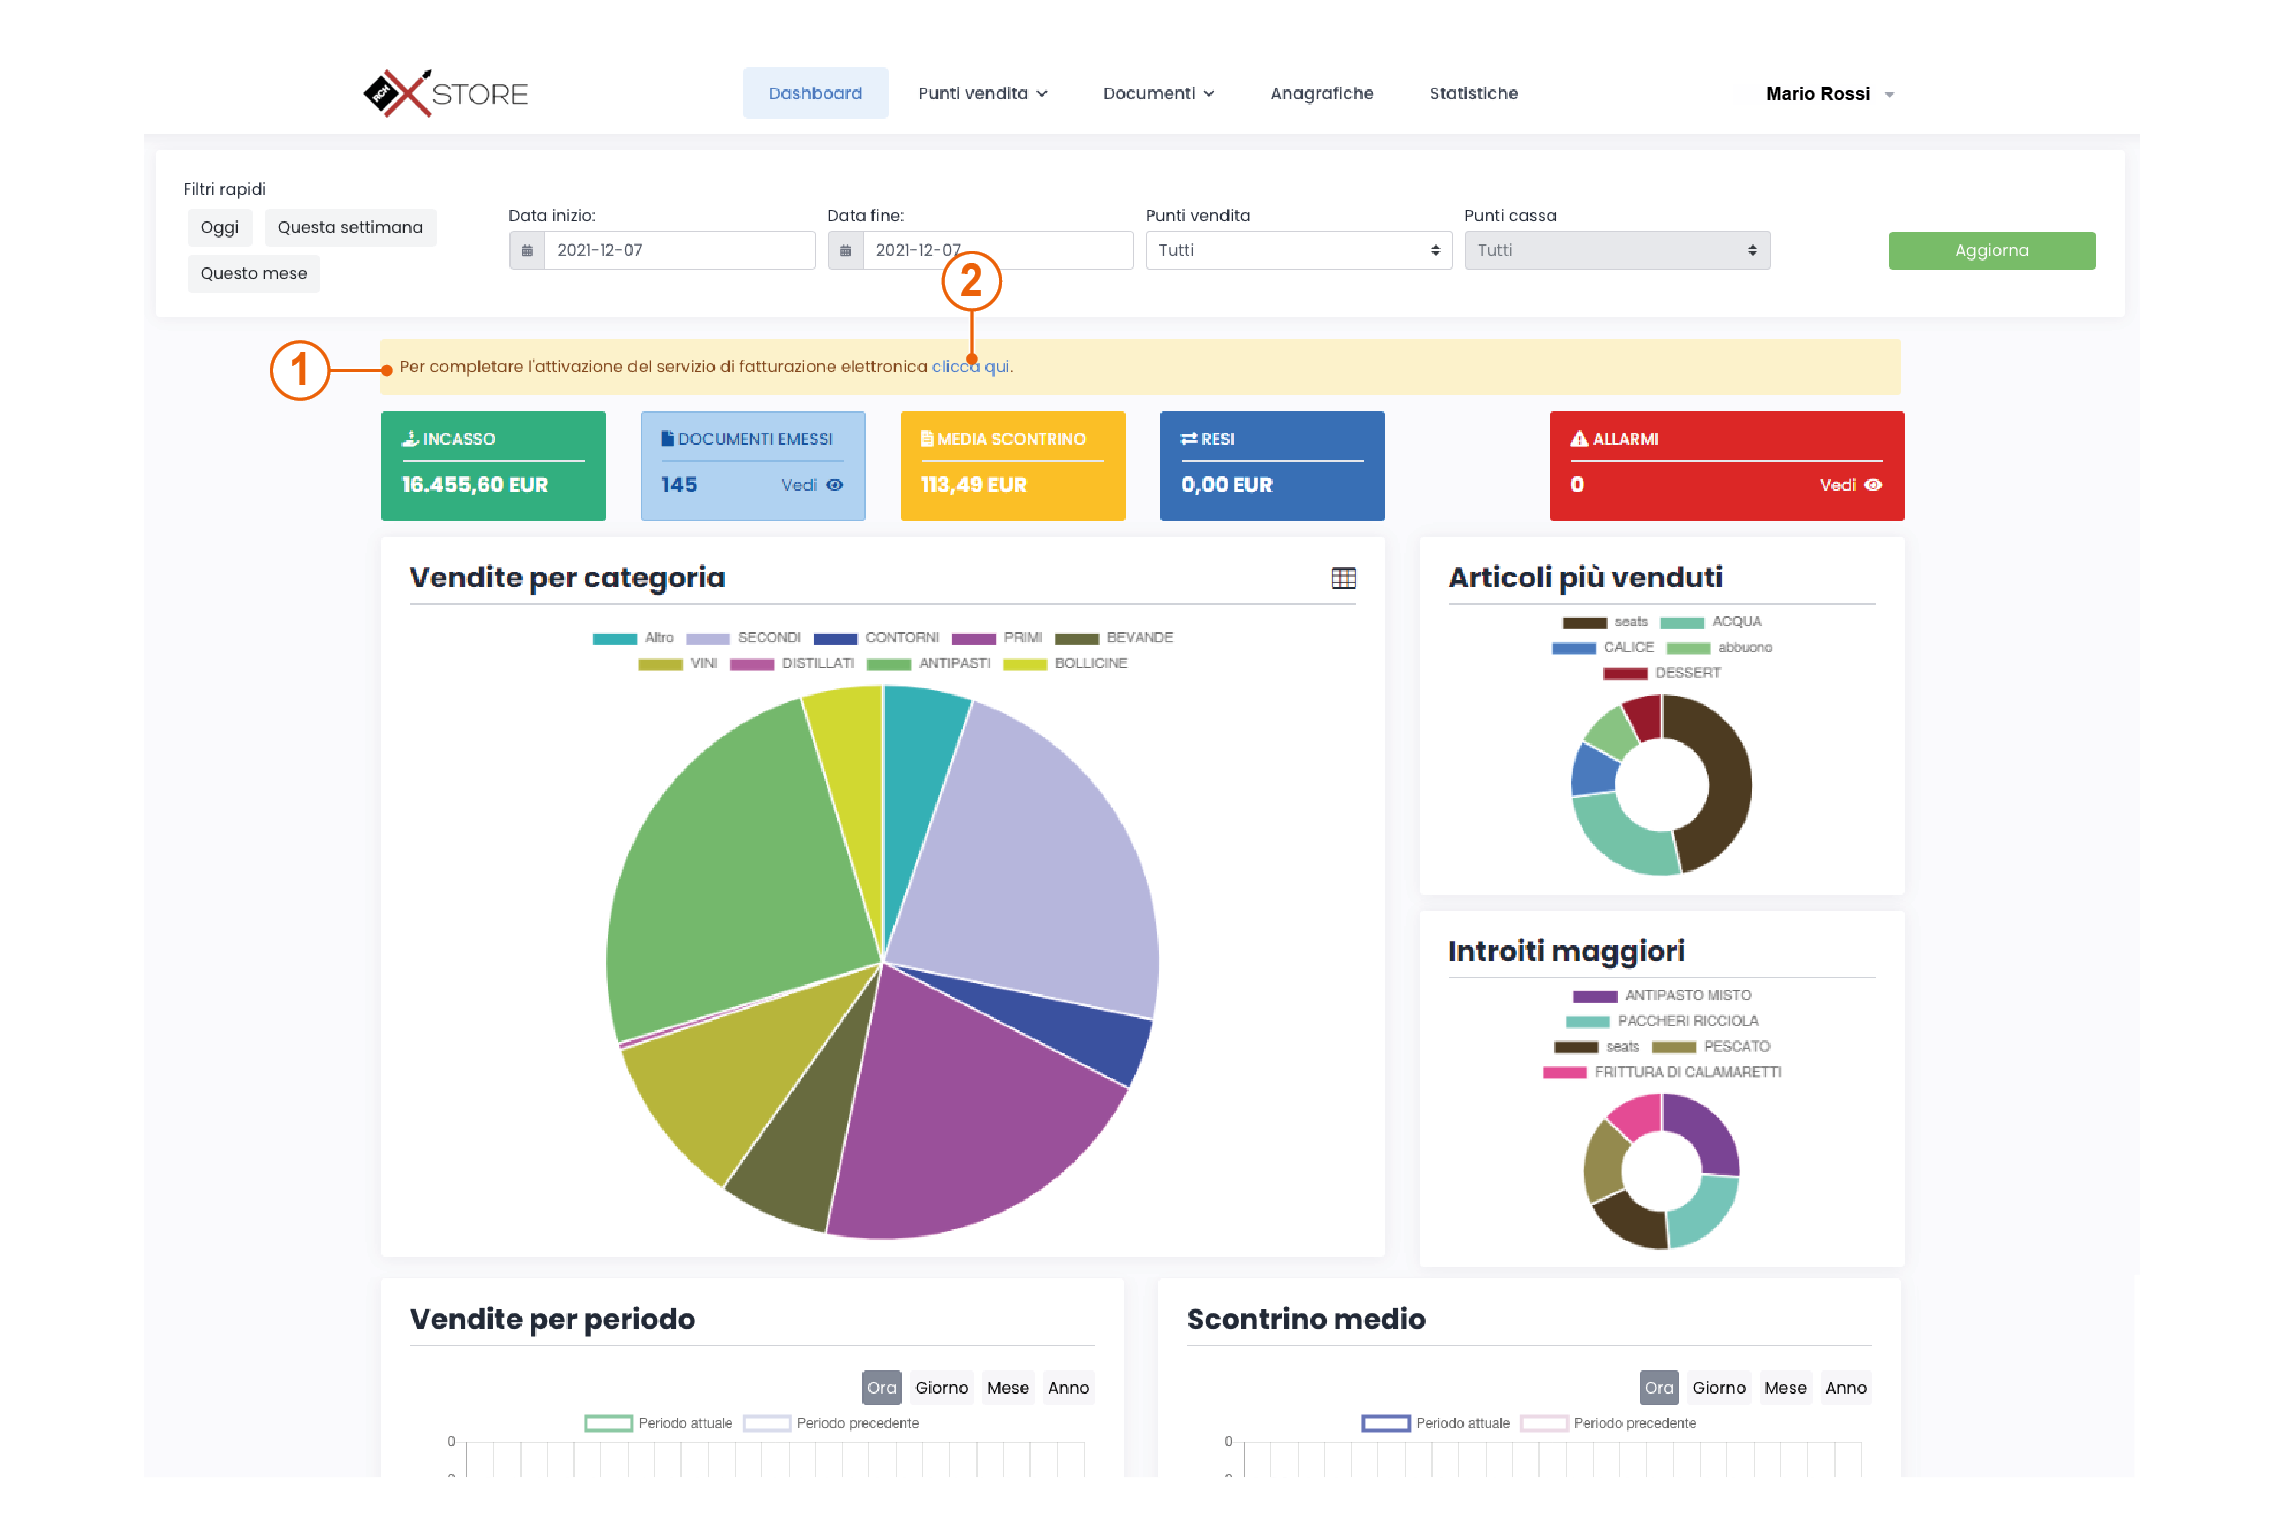Viewport: 2284px width, 1530px height.
Task: Click the XSTORE logo
Action: tap(445, 92)
